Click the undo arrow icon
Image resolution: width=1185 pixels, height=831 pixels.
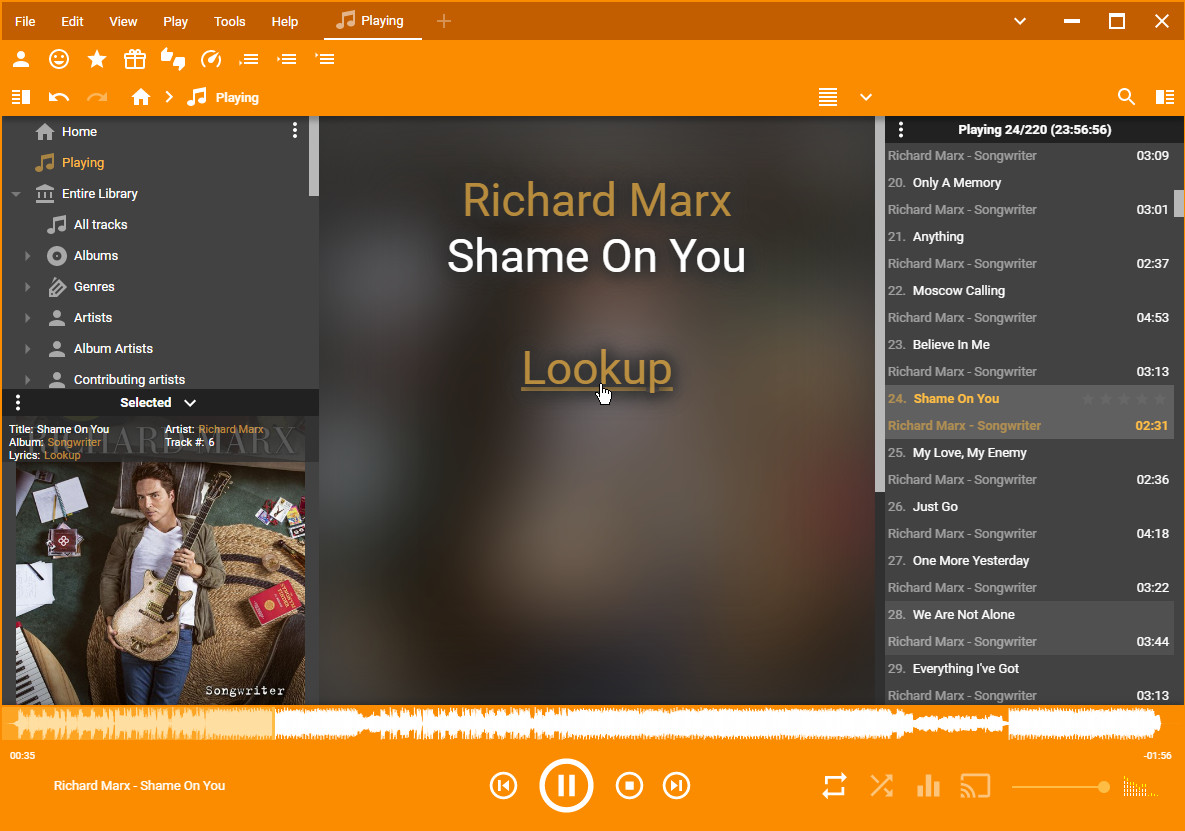[x=59, y=97]
